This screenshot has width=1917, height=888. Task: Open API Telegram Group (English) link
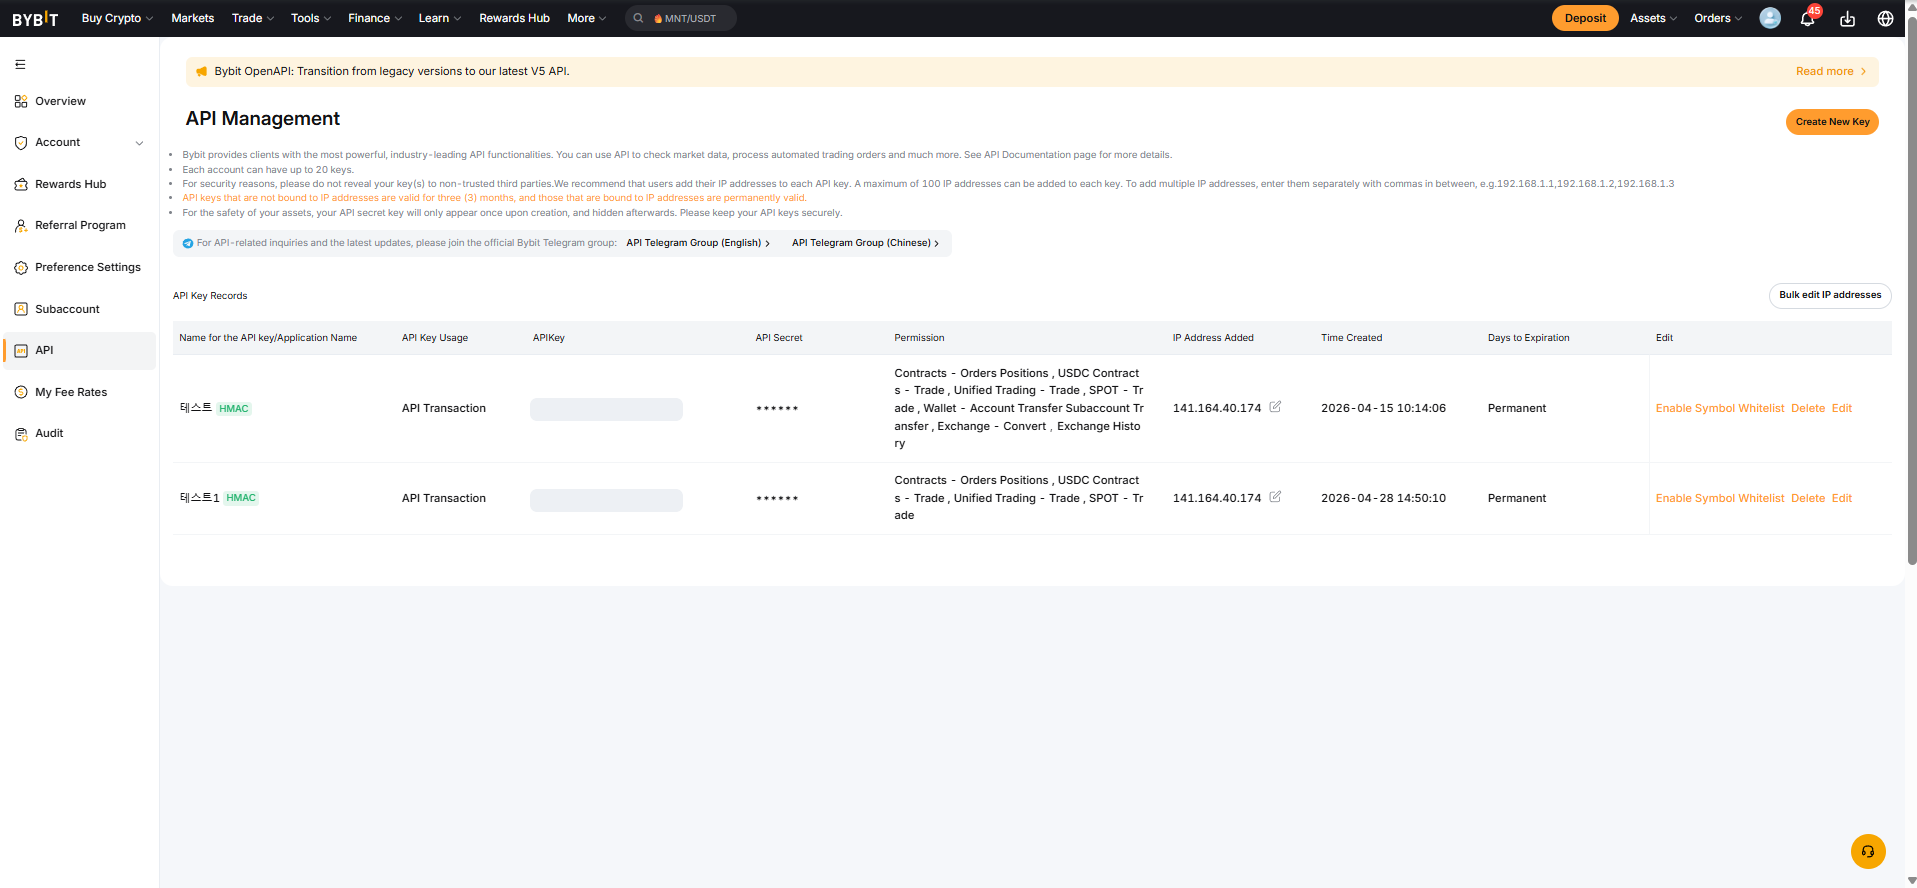tap(698, 243)
